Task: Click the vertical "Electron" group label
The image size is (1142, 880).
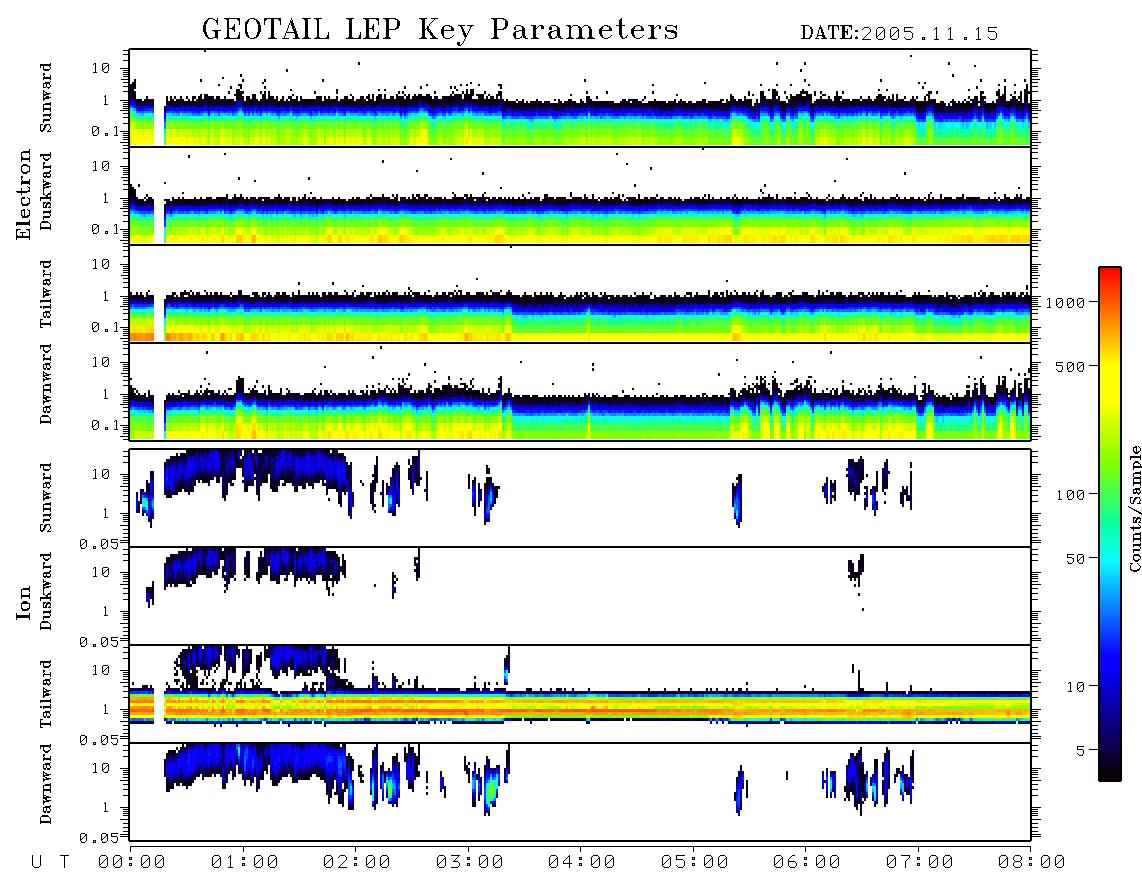Action: [x=23, y=195]
